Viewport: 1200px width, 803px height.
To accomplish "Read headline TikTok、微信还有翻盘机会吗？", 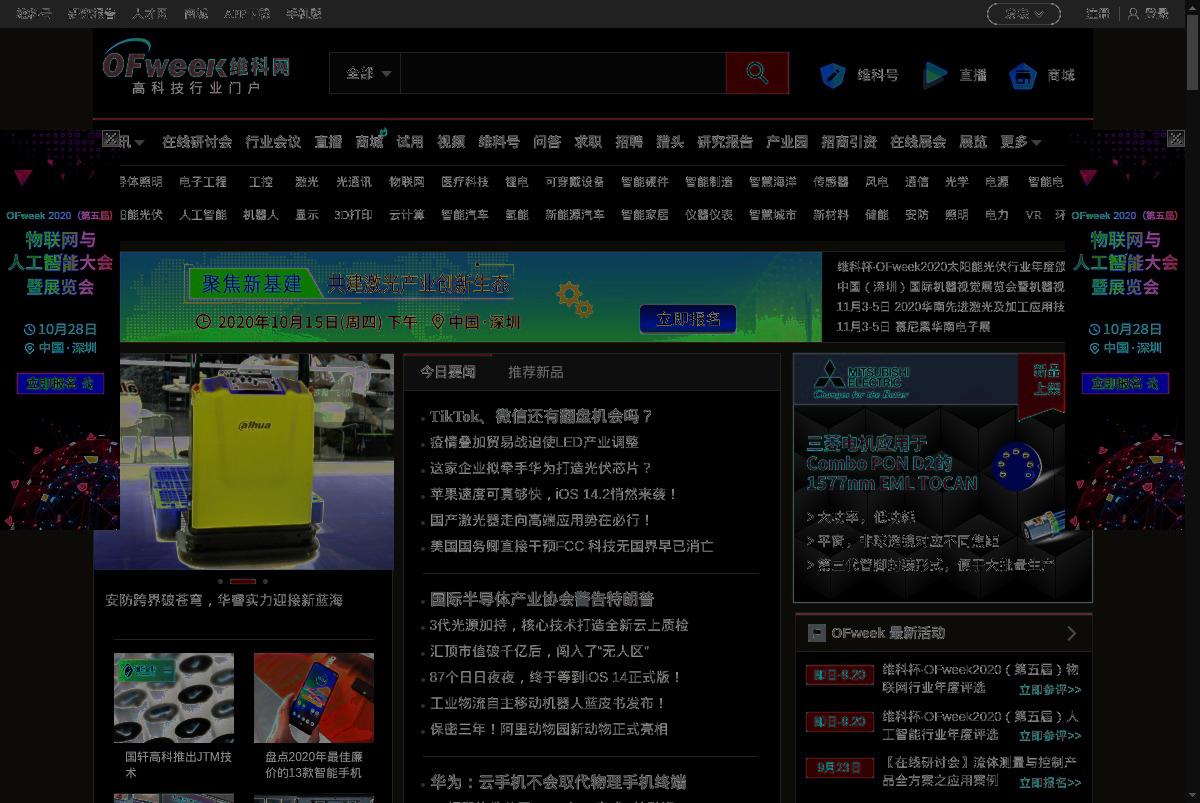I will 541,416.
